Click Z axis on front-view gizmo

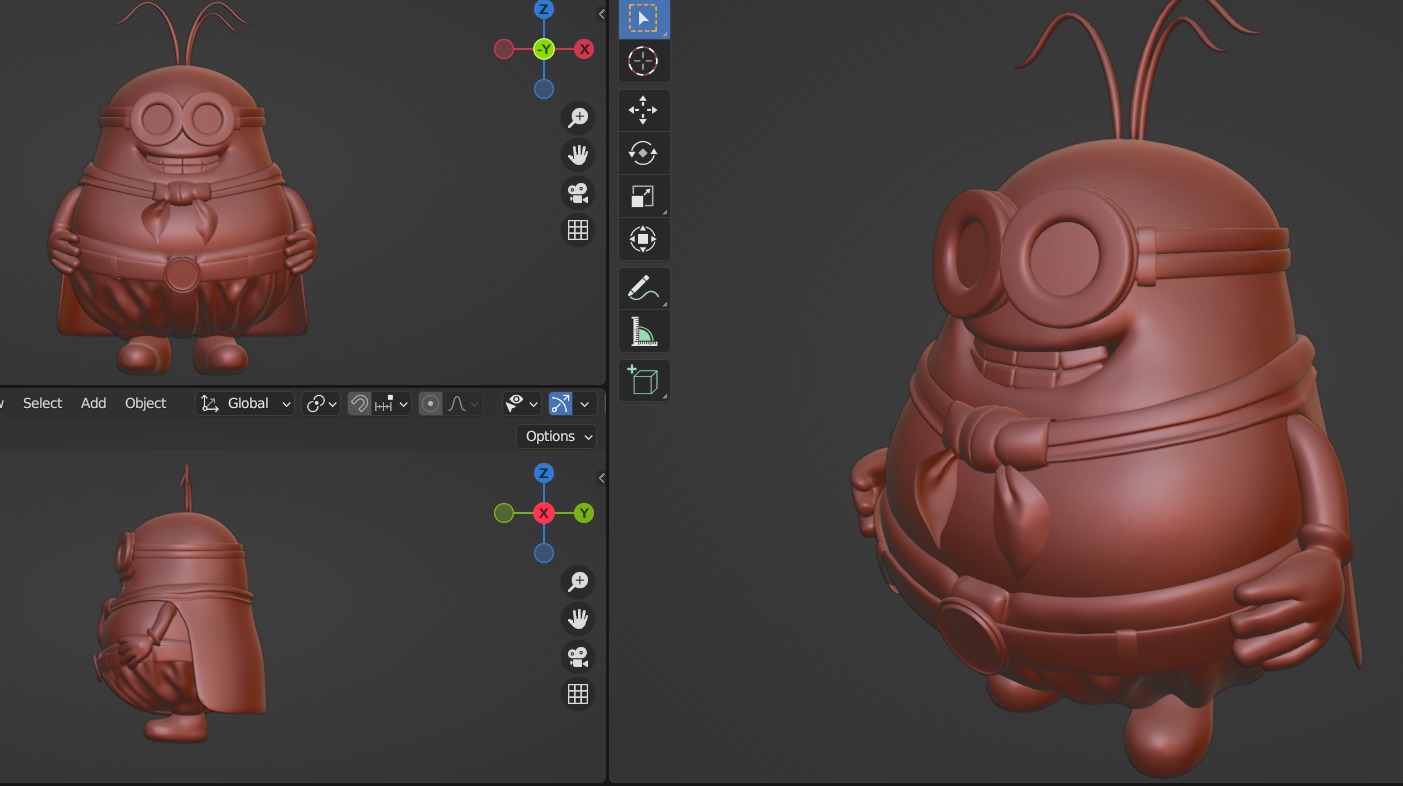[x=544, y=10]
